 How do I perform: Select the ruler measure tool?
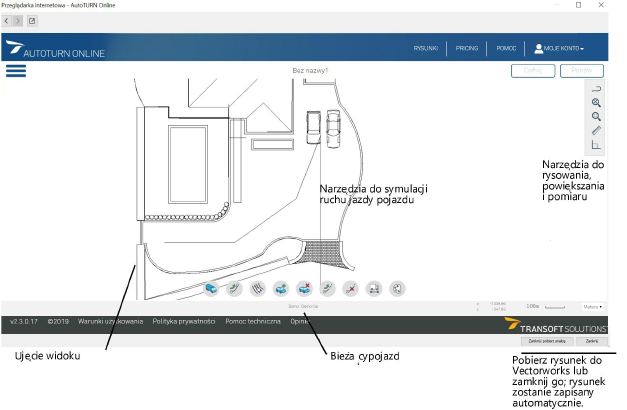(x=596, y=130)
